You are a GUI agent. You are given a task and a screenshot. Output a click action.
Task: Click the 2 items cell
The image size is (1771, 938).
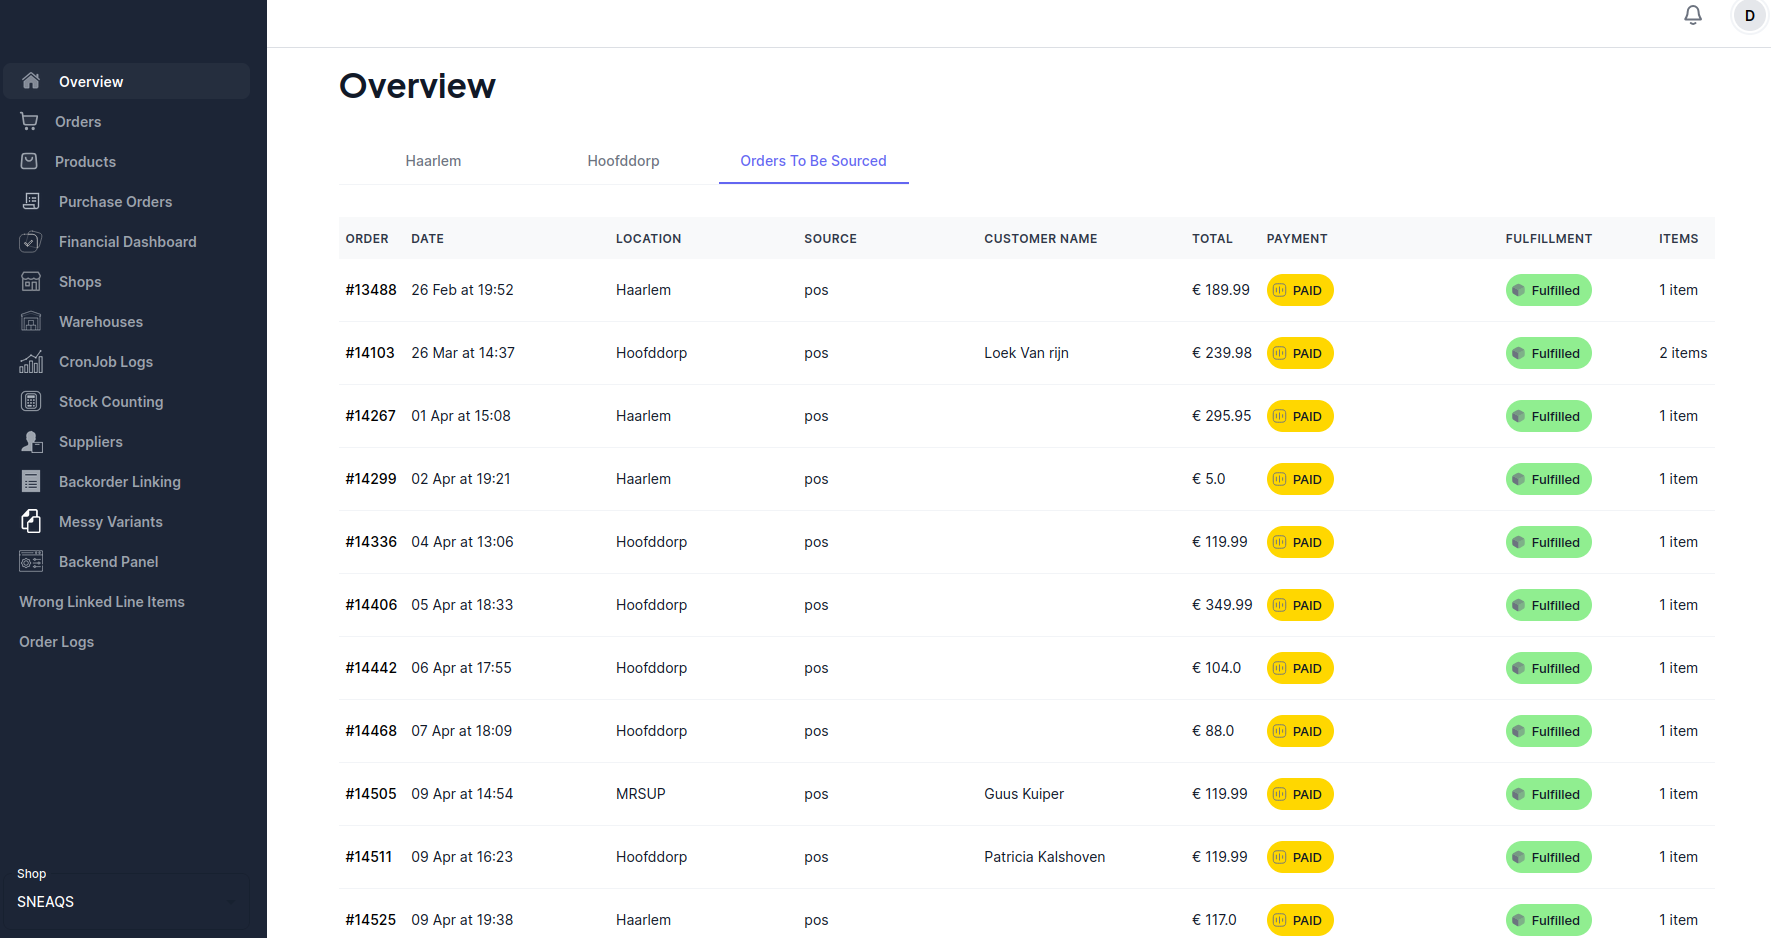pos(1683,353)
